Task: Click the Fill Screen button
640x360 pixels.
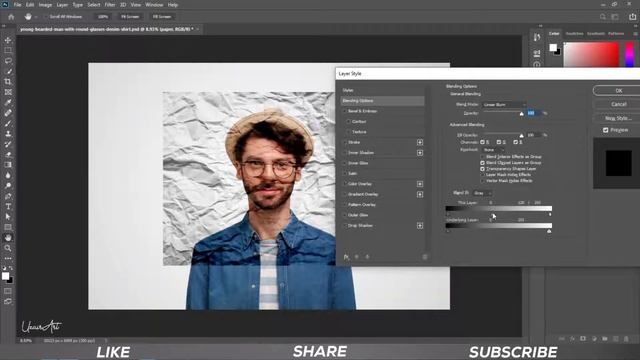Action: pos(162,17)
